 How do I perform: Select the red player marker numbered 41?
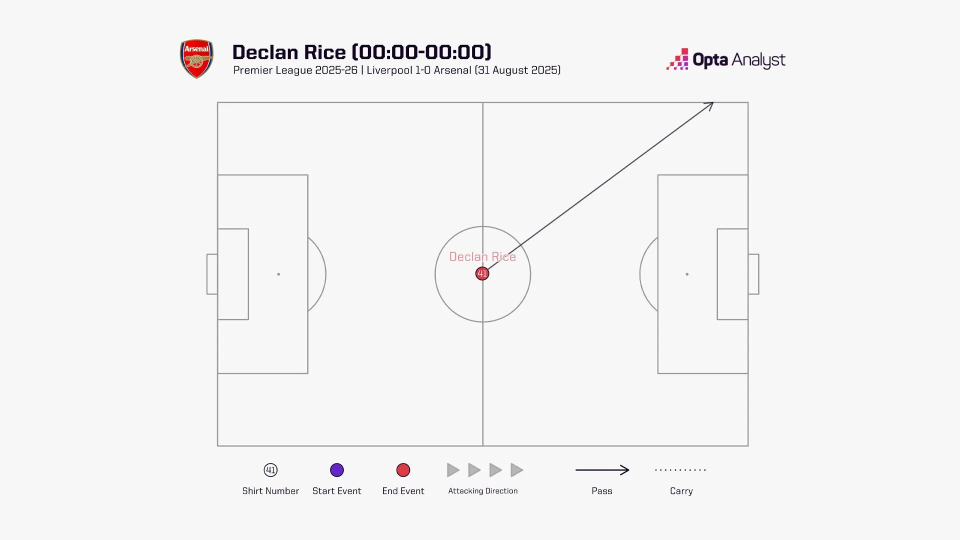482,273
